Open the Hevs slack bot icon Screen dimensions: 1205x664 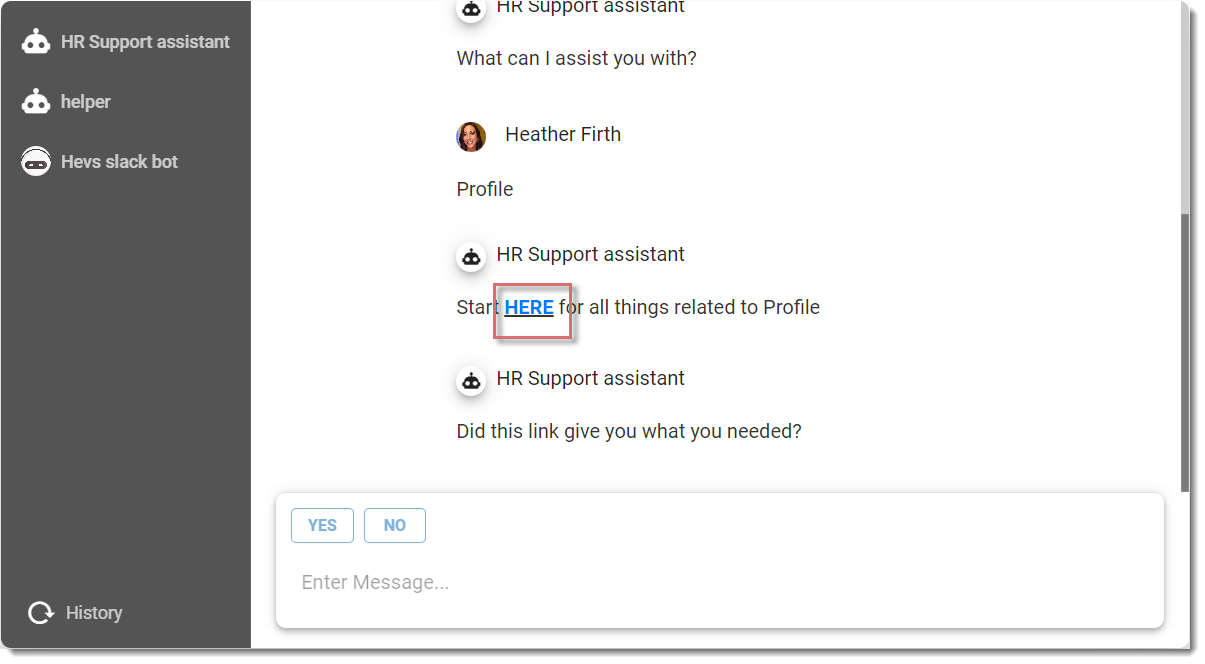(36, 161)
